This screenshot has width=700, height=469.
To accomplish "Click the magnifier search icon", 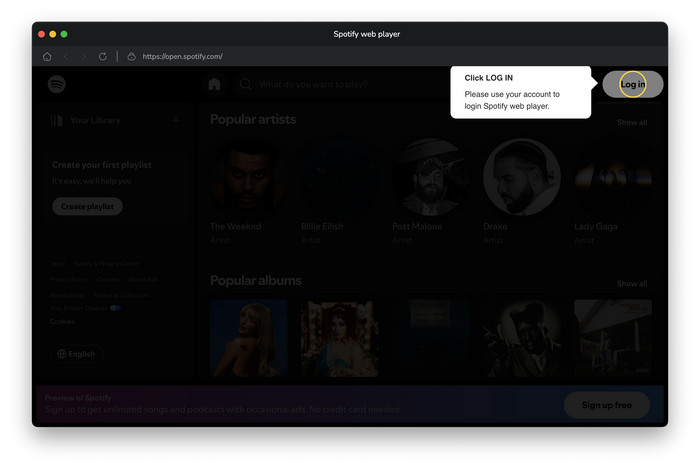I will (x=245, y=84).
